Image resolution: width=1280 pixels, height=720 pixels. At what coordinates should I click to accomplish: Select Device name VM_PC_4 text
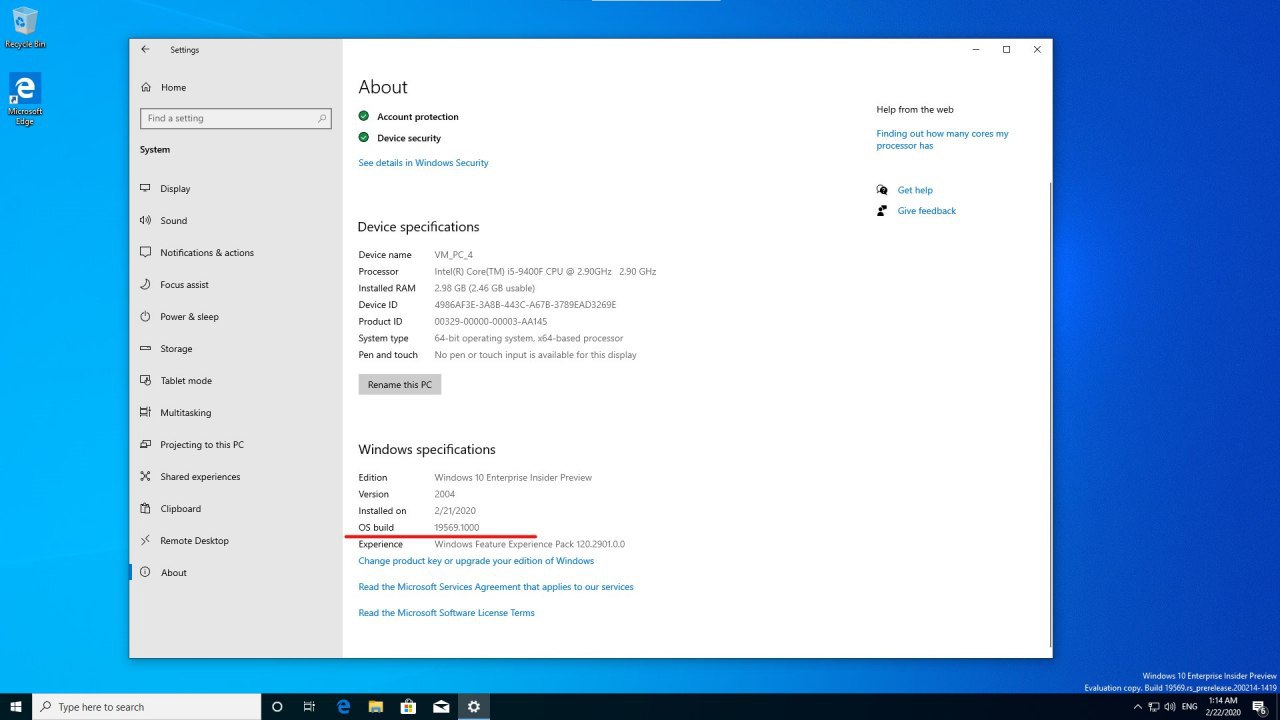click(454, 255)
